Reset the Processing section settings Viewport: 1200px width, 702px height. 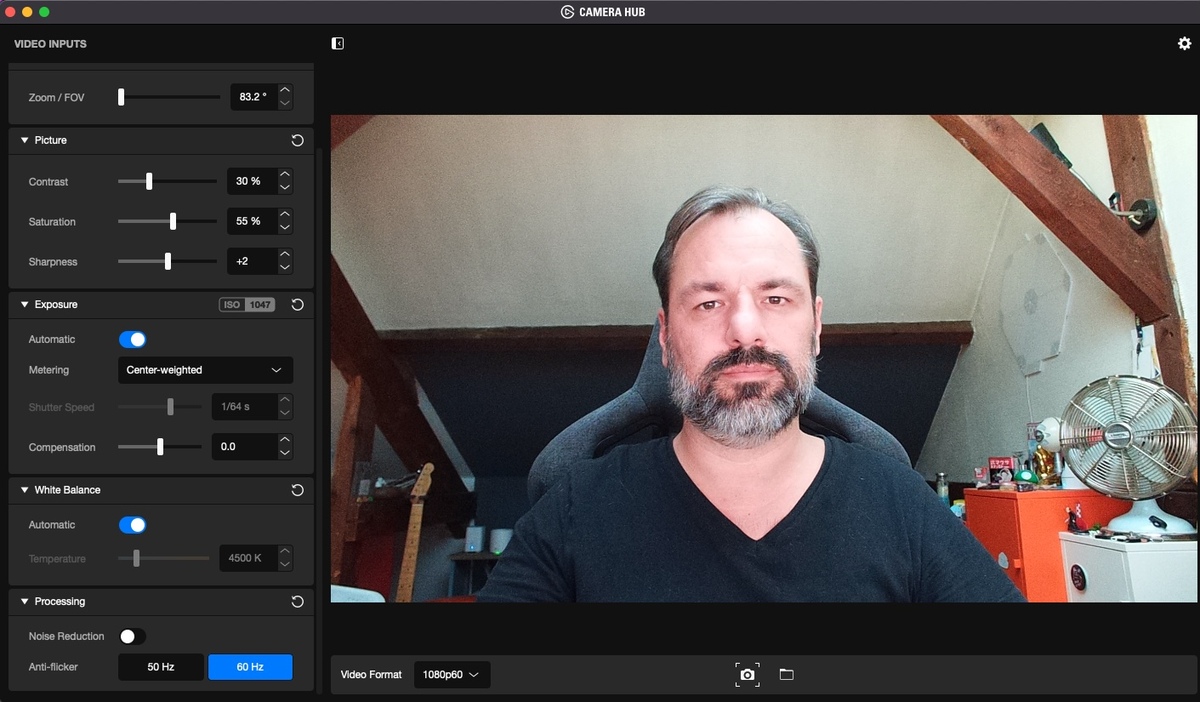(x=297, y=601)
